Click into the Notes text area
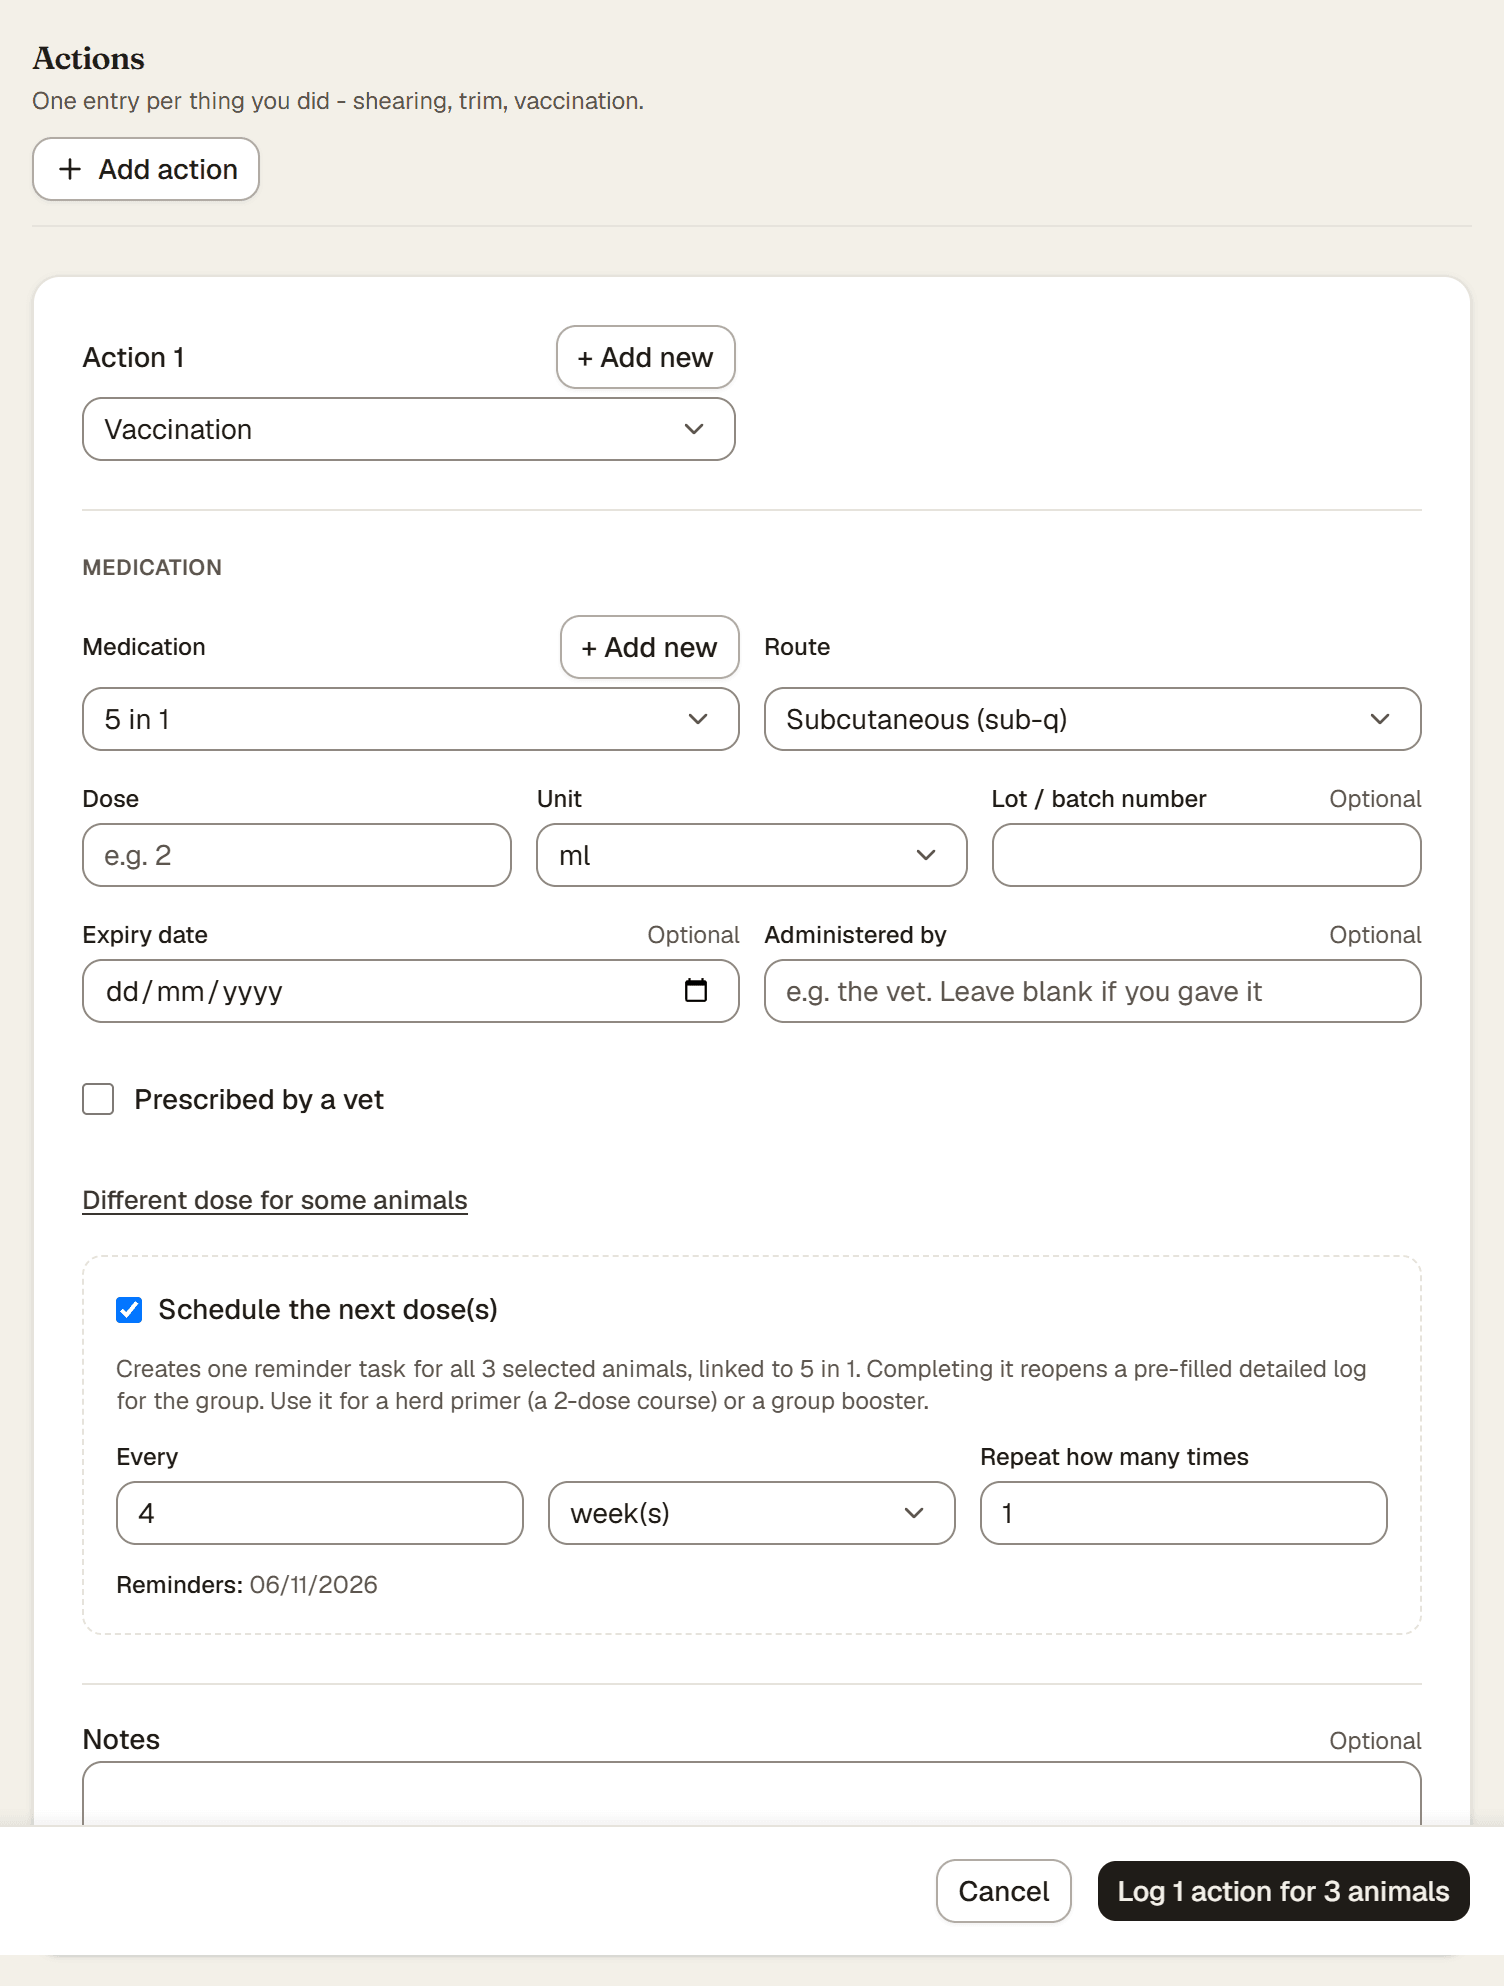This screenshot has height=1986, width=1504. click(x=752, y=1794)
